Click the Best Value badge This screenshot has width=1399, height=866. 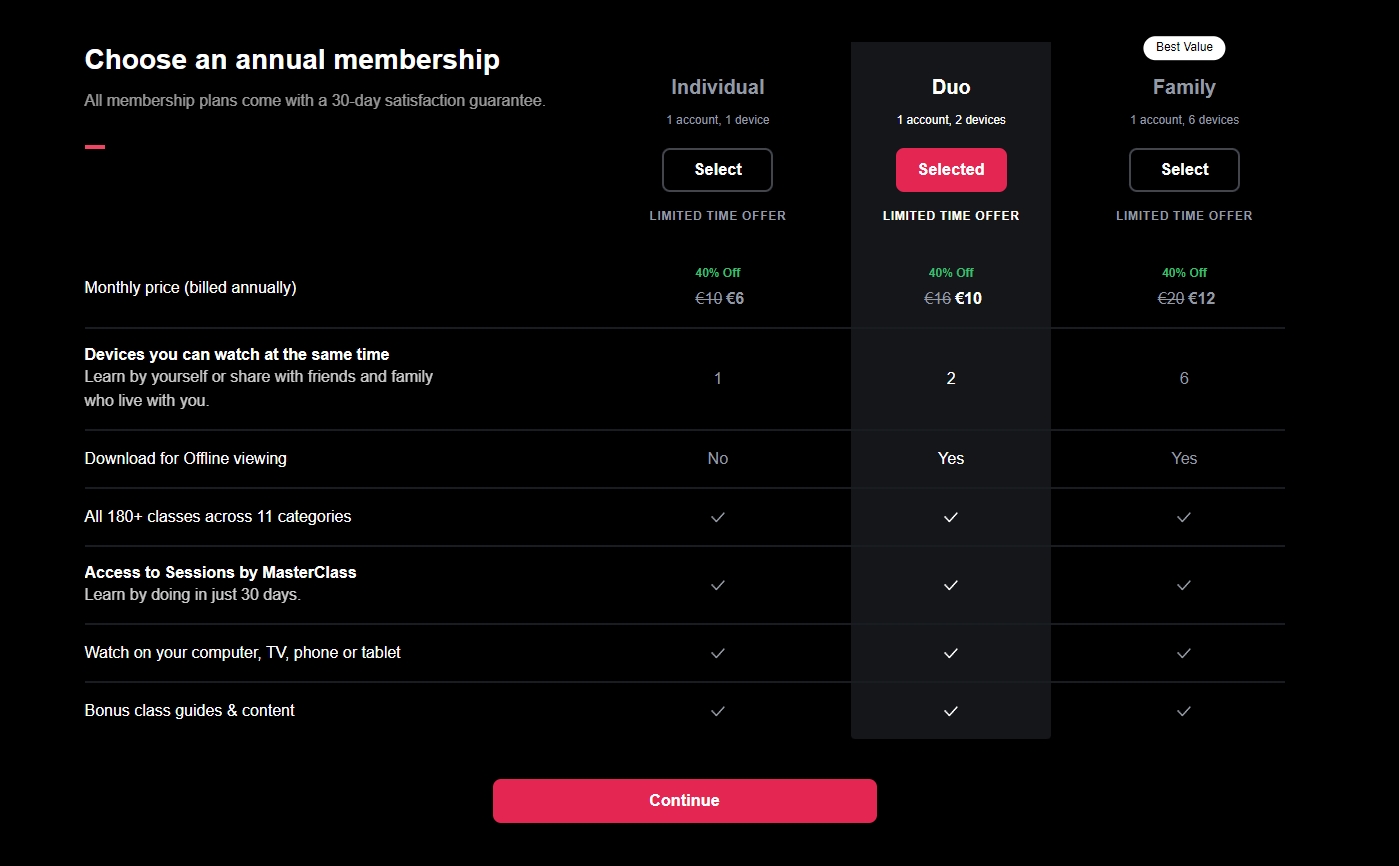[1184, 48]
